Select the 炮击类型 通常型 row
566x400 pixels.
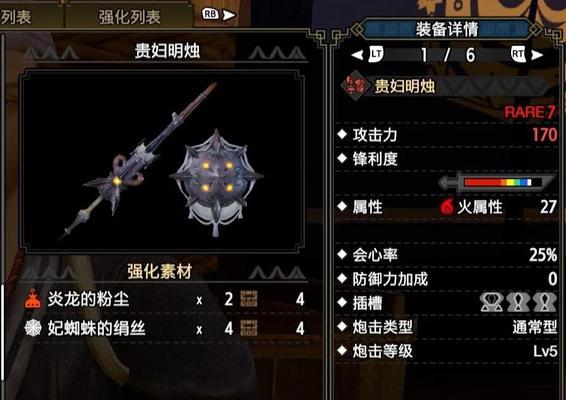447,327
